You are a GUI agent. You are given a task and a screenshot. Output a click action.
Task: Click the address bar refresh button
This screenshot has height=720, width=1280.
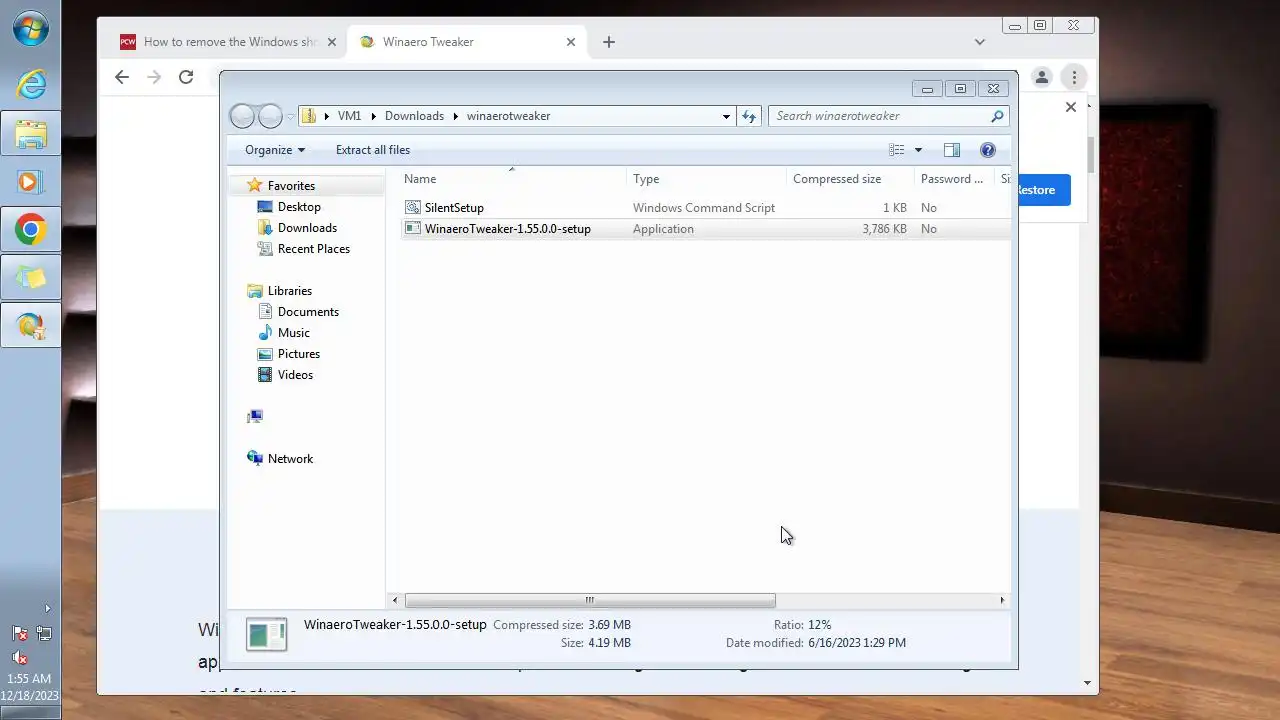pos(749,116)
